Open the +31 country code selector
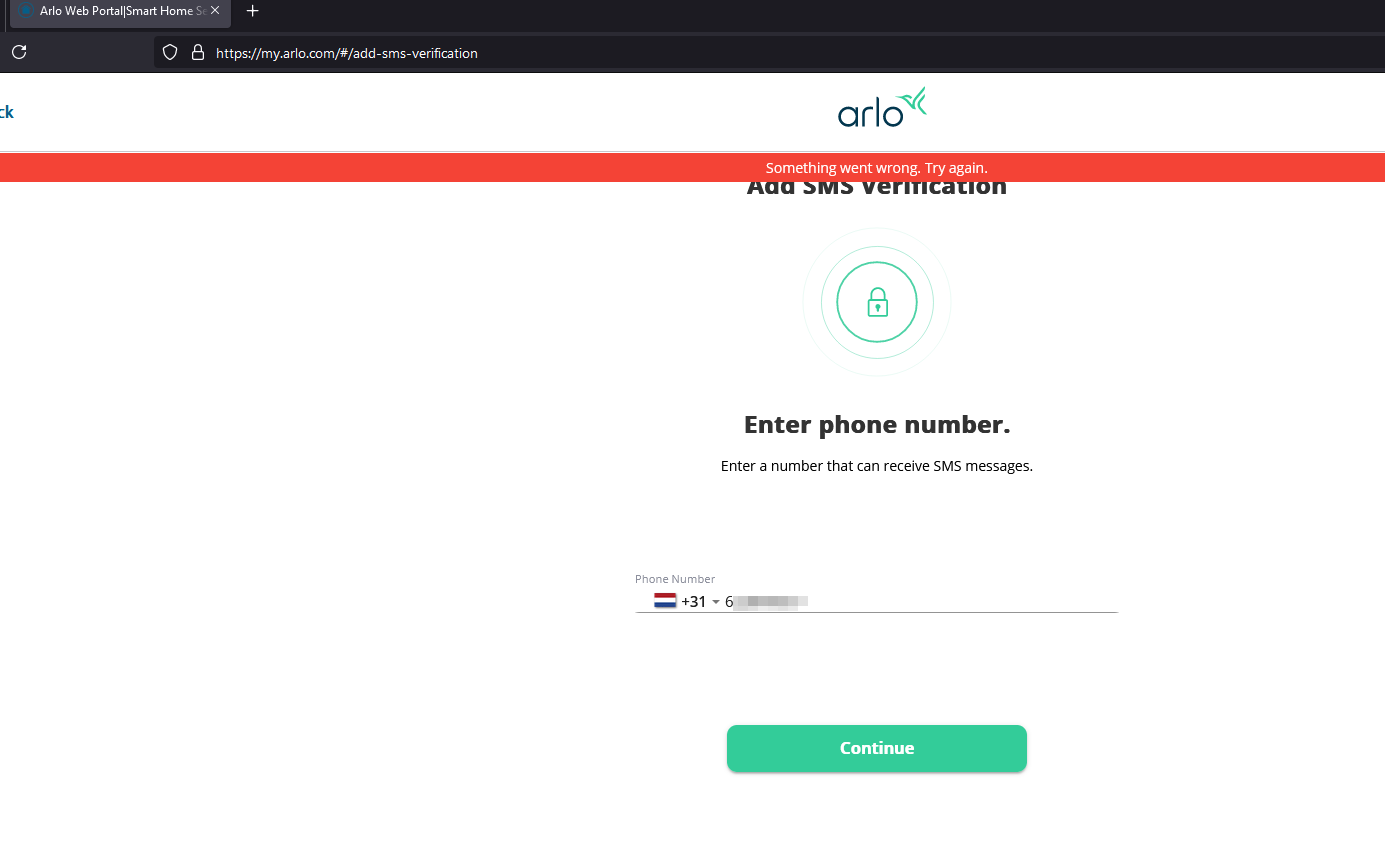 click(694, 601)
